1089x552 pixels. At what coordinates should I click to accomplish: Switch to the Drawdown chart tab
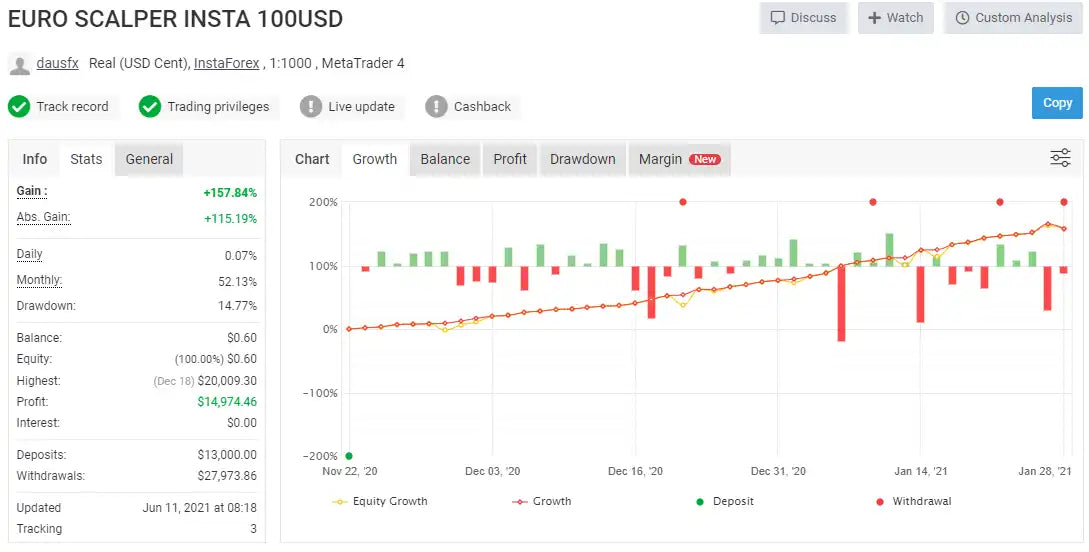click(582, 159)
